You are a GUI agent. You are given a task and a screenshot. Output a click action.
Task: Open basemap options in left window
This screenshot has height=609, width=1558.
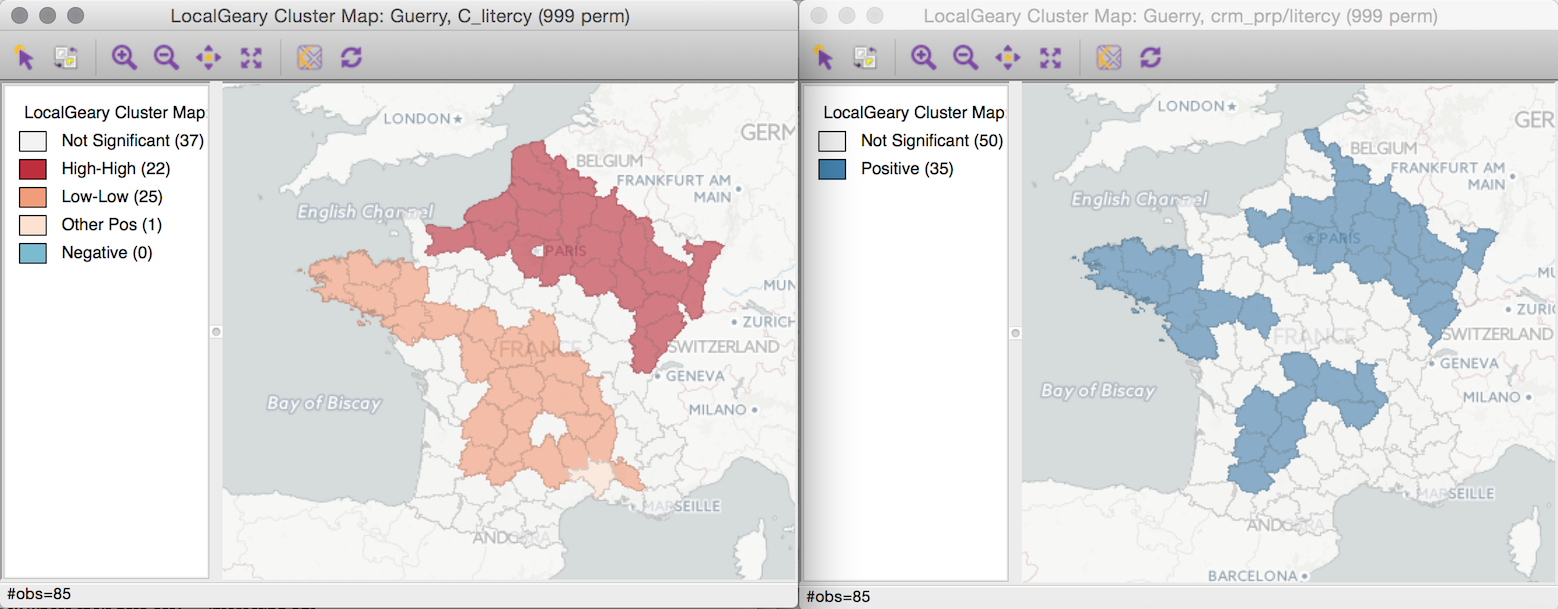309,57
